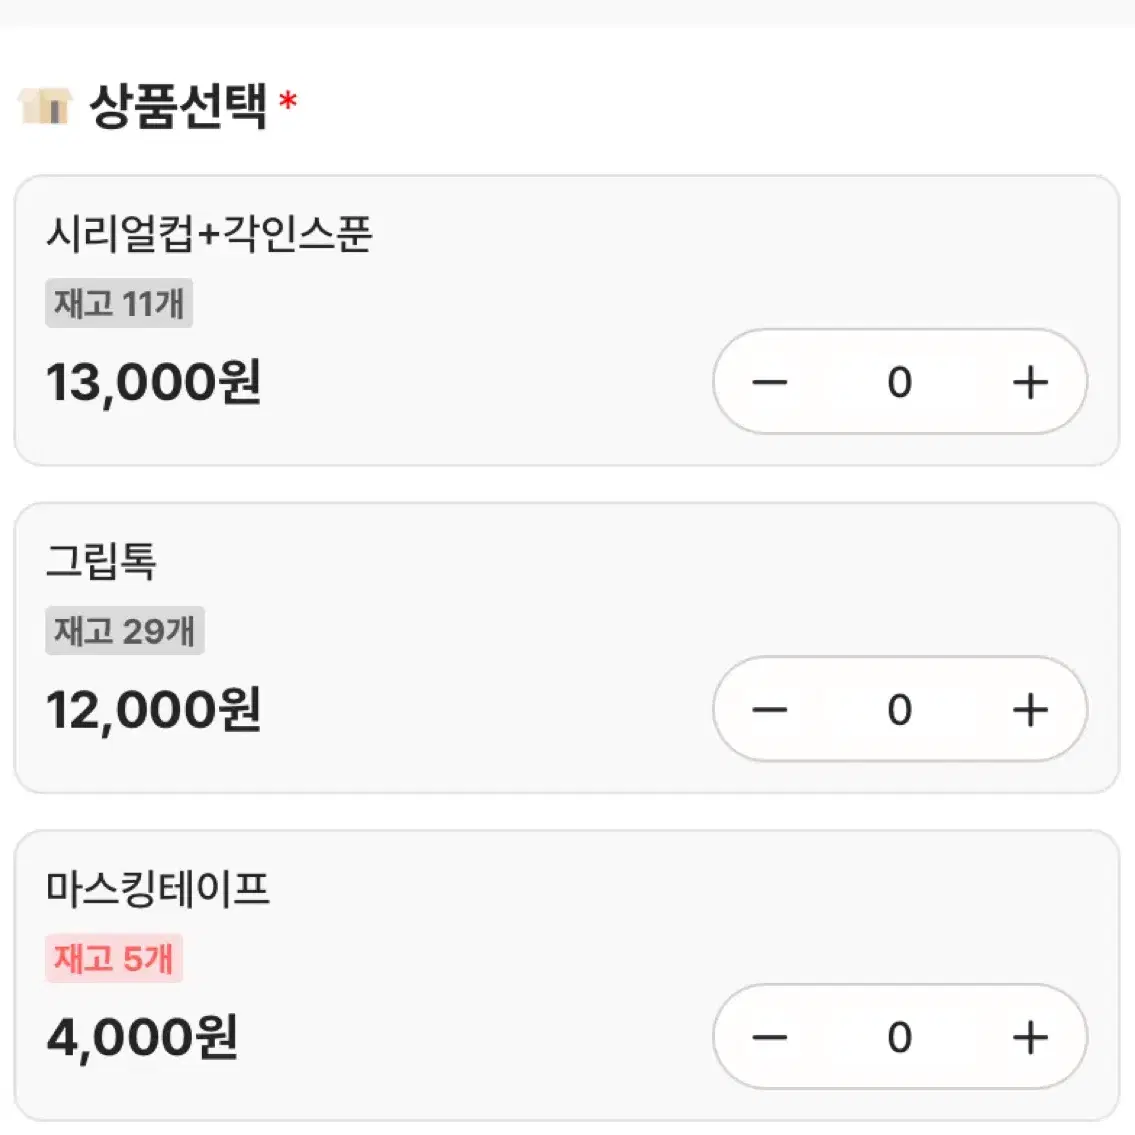Screen dimensions: 1135x1135
Task: Tap the plus icon for 그립톡
Action: coord(1030,709)
